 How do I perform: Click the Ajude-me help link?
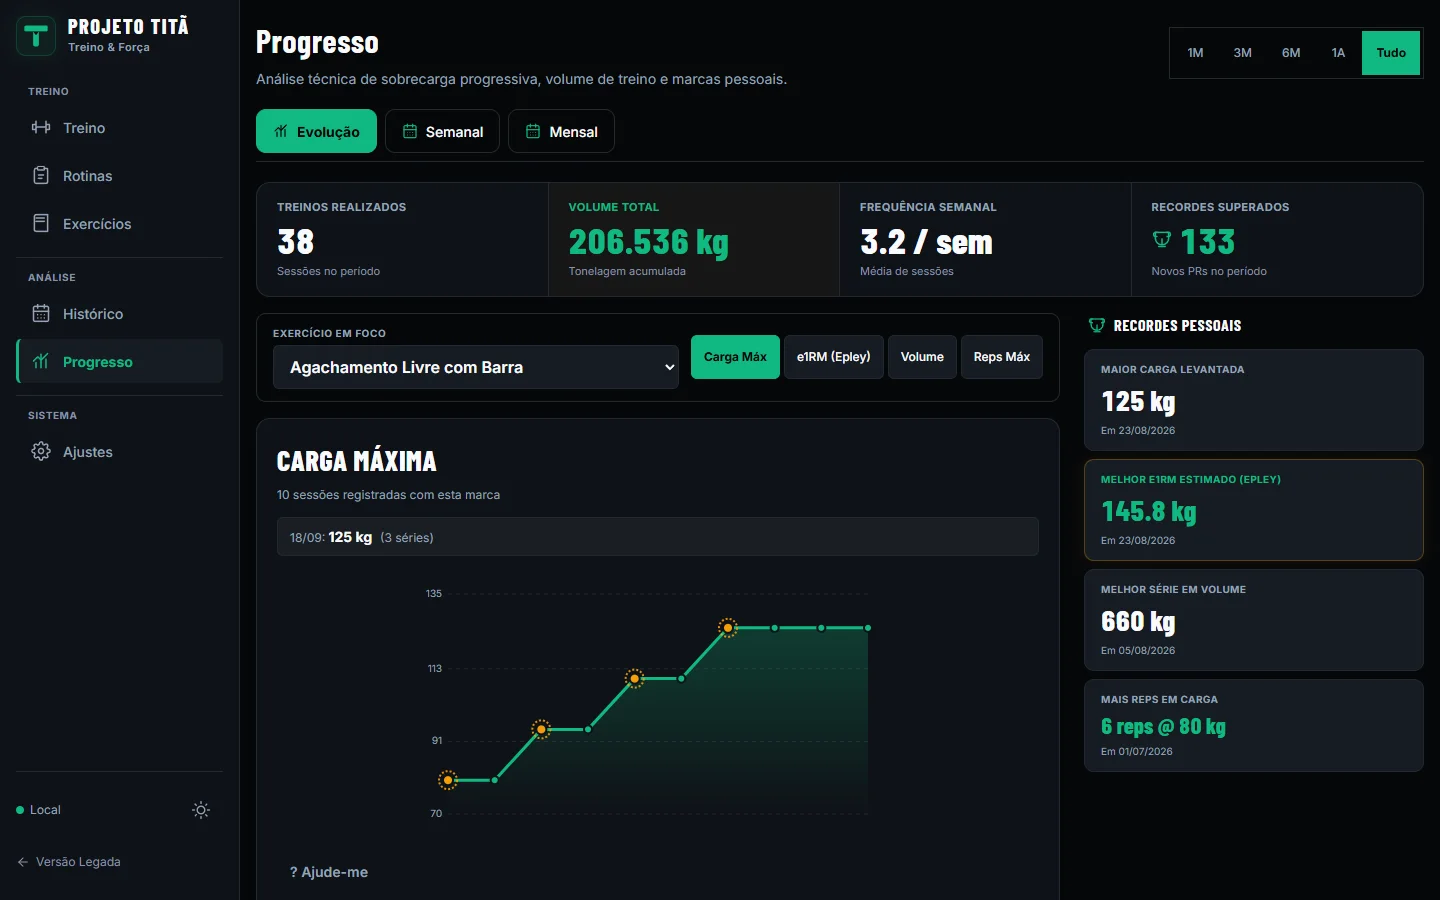tap(329, 872)
